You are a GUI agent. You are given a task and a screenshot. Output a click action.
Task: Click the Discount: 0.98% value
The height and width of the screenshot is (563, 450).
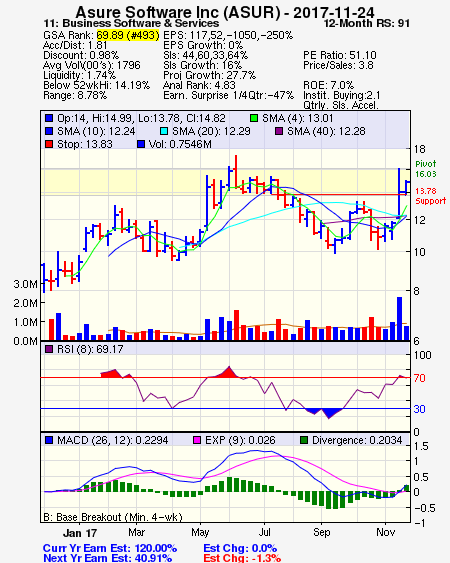[81, 55]
